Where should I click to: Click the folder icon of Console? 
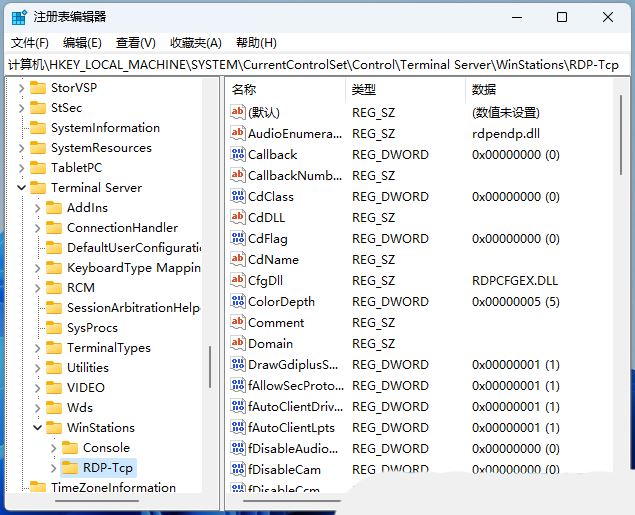[x=70, y=448]
